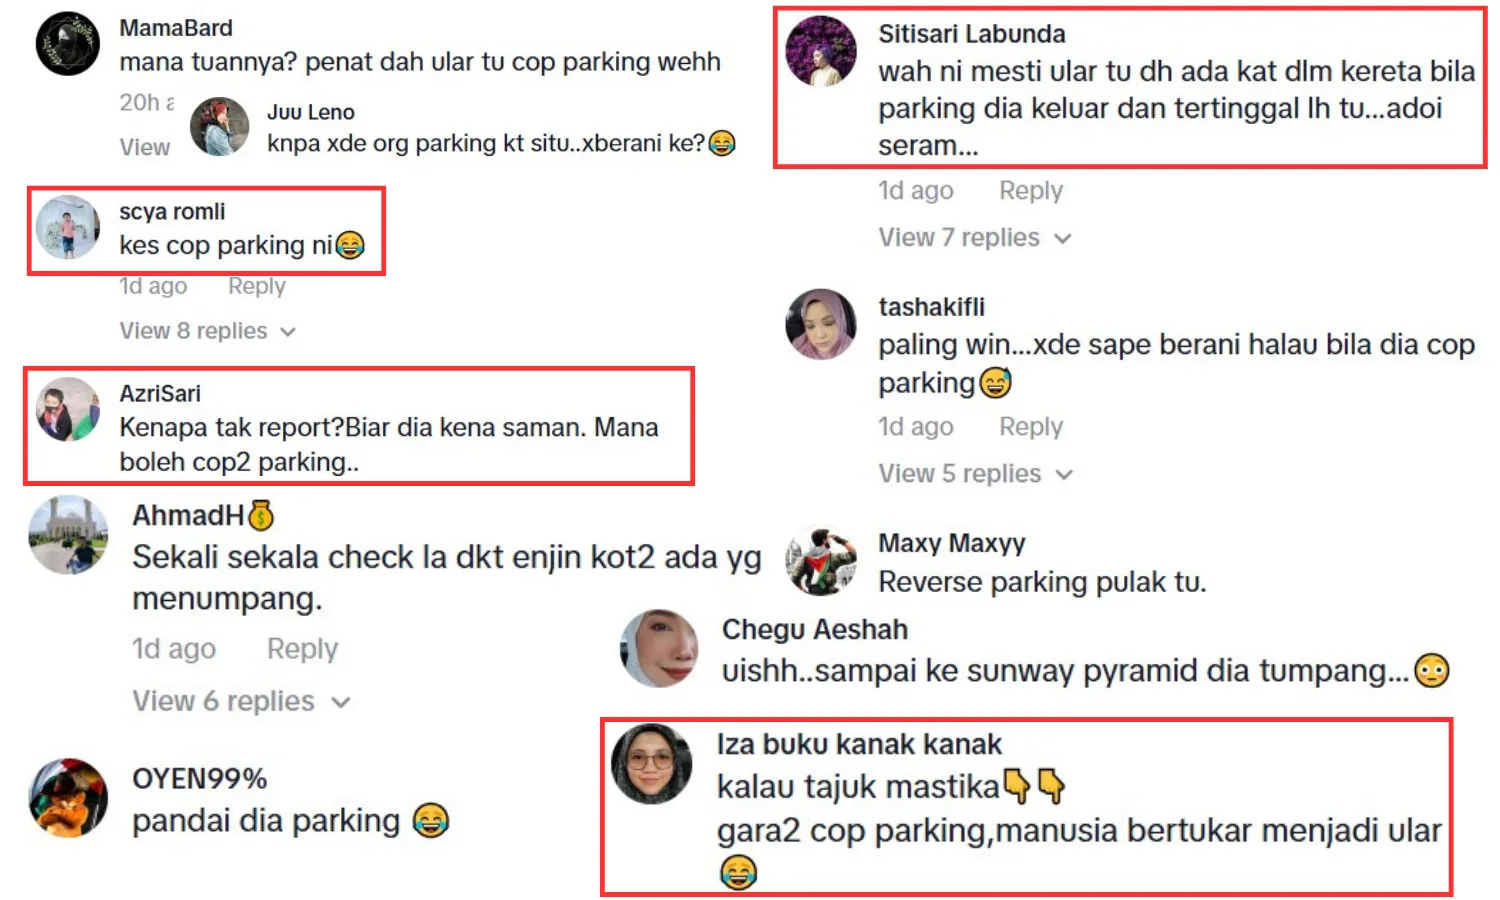Expand View 7 replies under Sitisari Labunda
This screenshot has height=900, width=1500.
974,238
